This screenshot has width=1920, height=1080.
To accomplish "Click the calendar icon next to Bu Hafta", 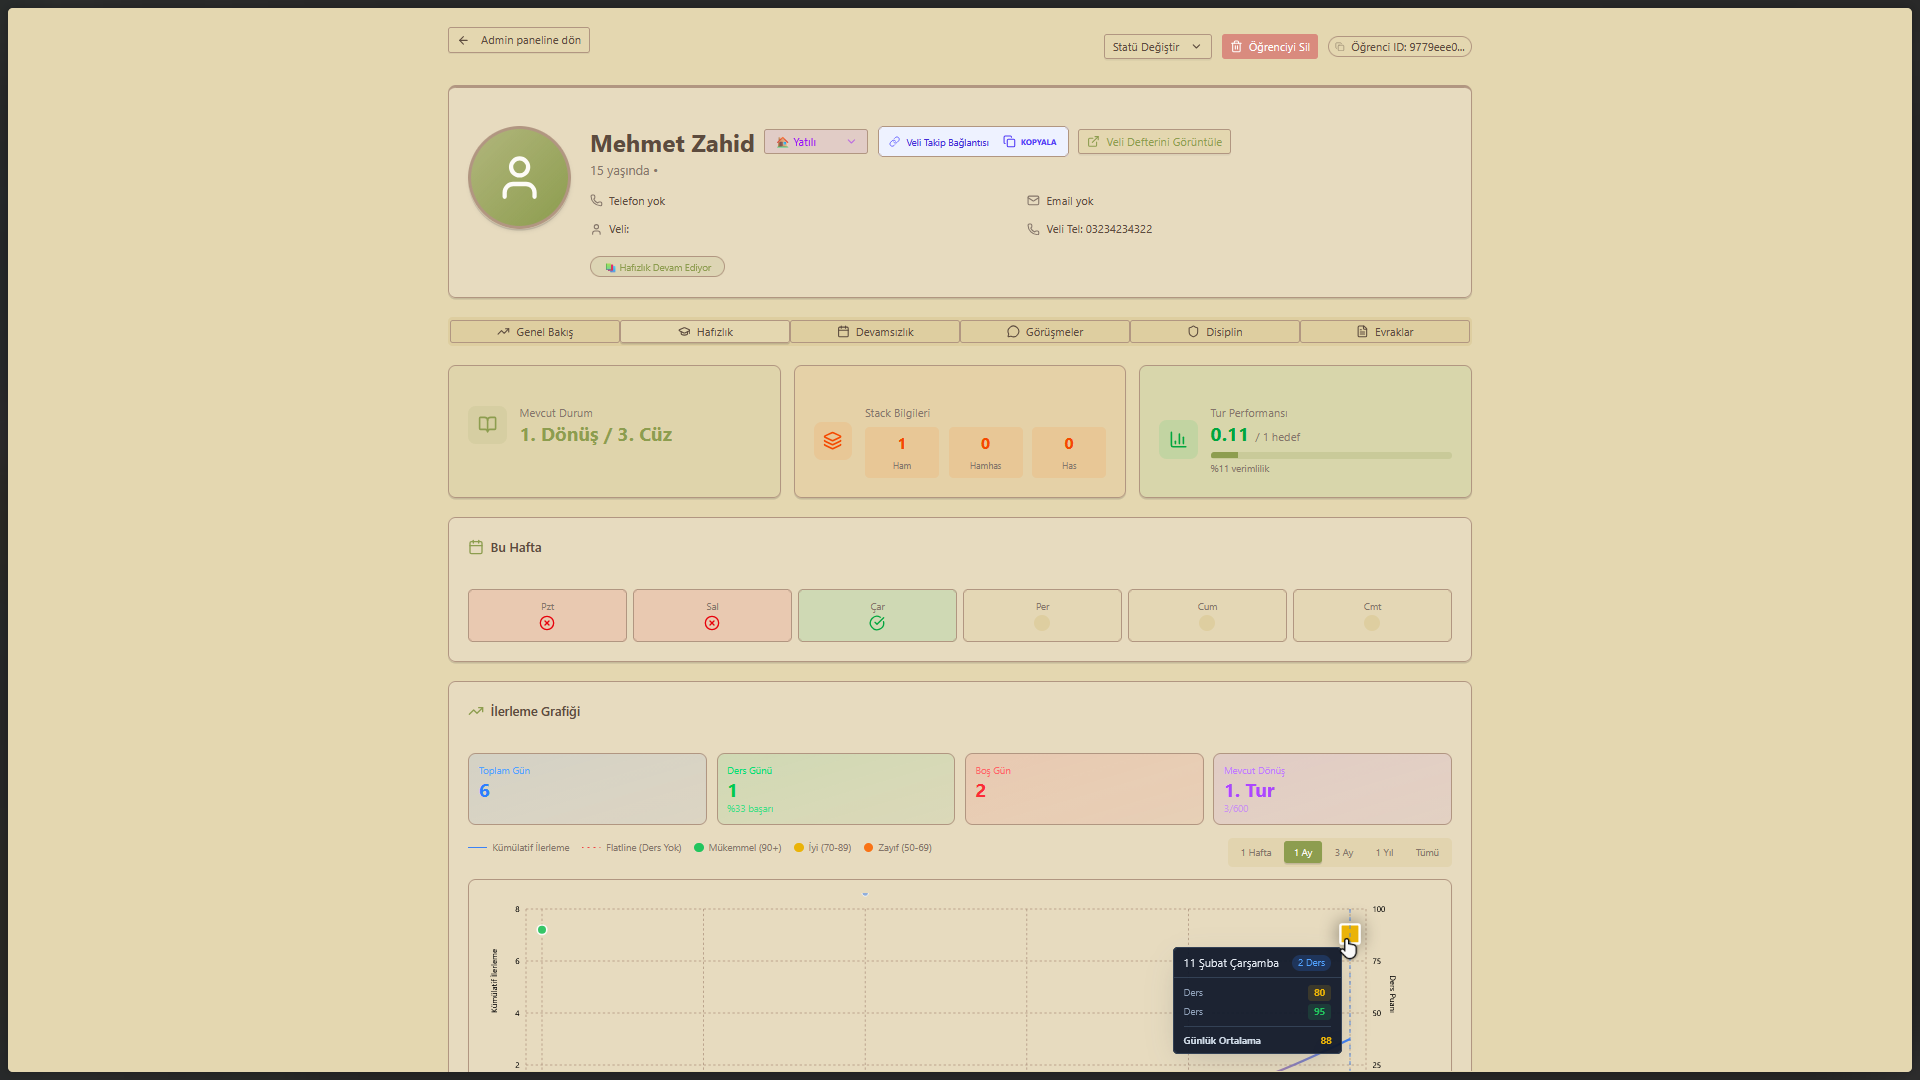I will tap(476, 547).
